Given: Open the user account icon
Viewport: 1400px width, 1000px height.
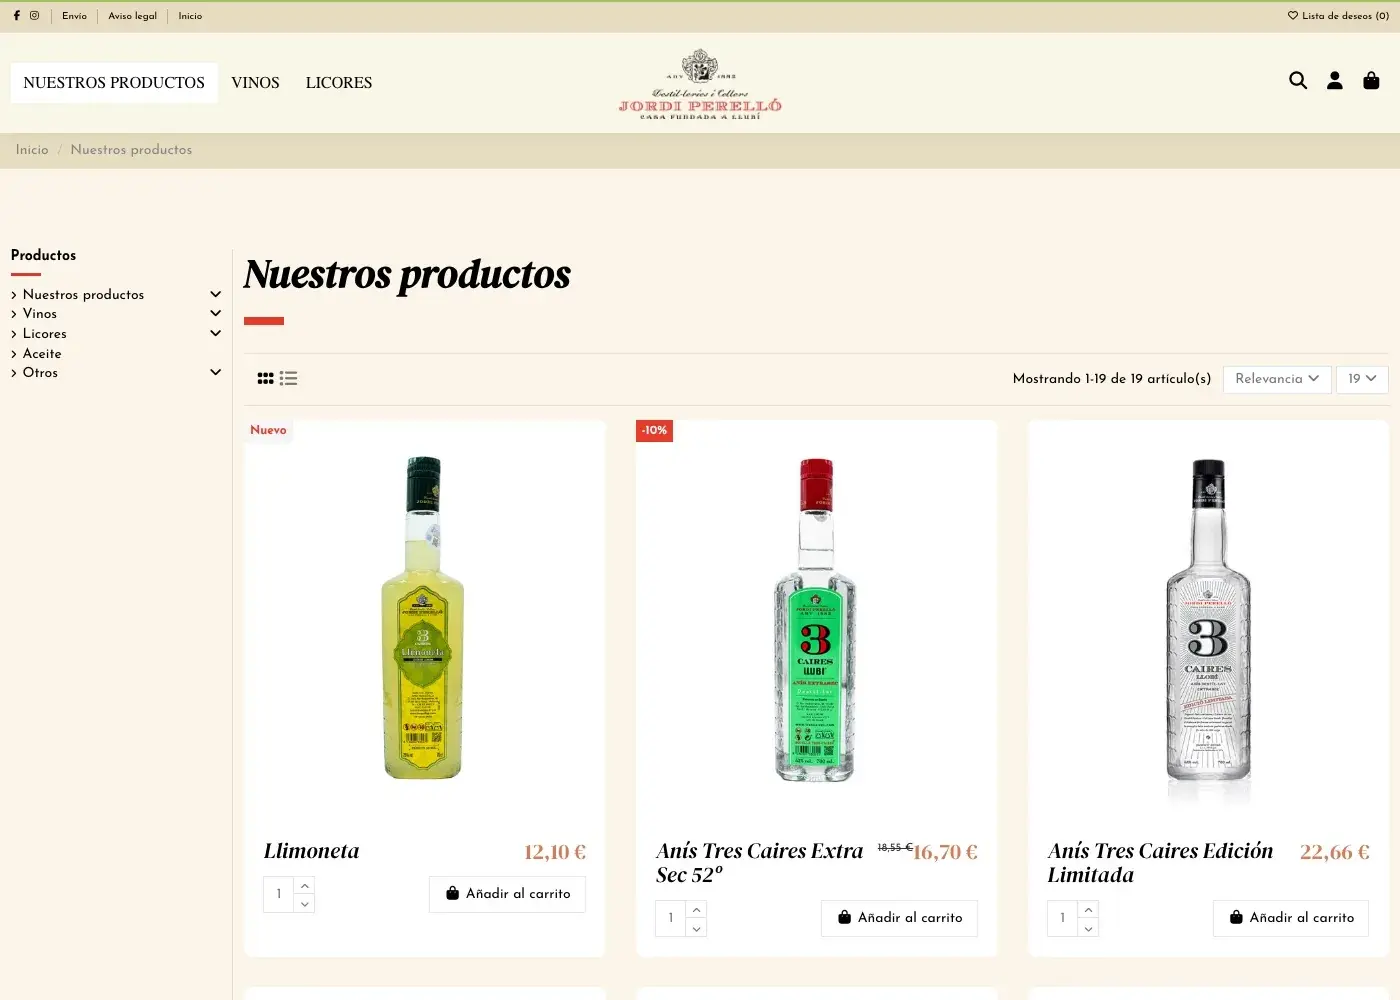Looking at the screenshot, I should click(x=1335, y=80).
